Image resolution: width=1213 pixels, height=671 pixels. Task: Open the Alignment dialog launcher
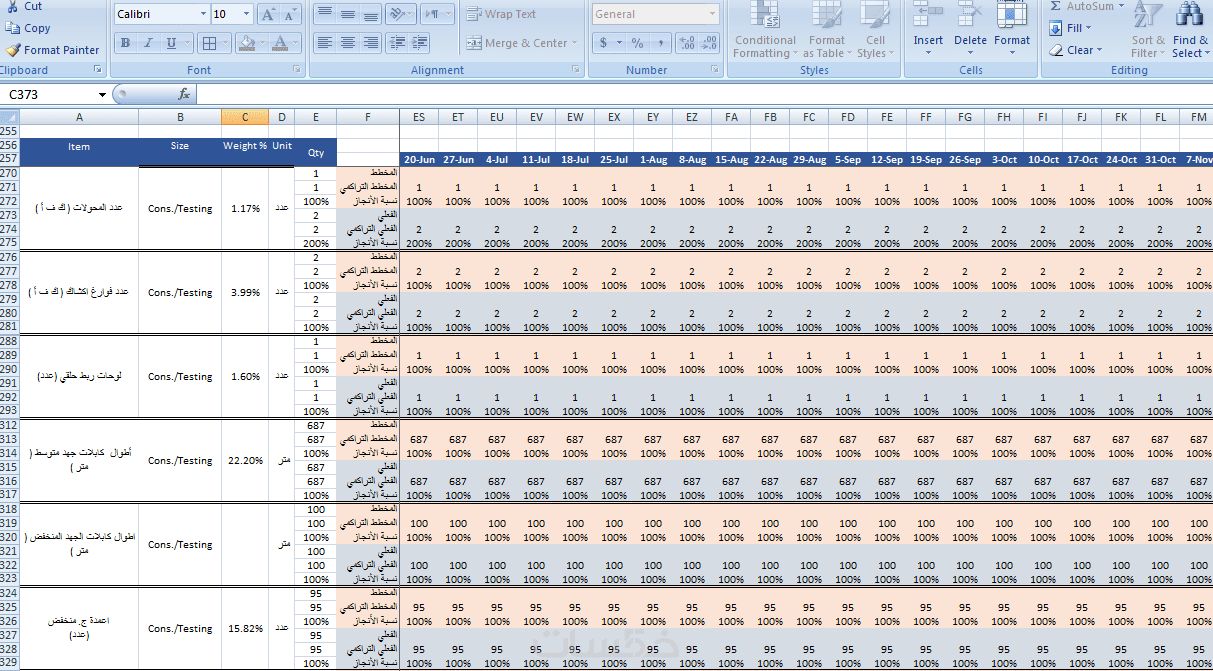click(x=576, y=70)
